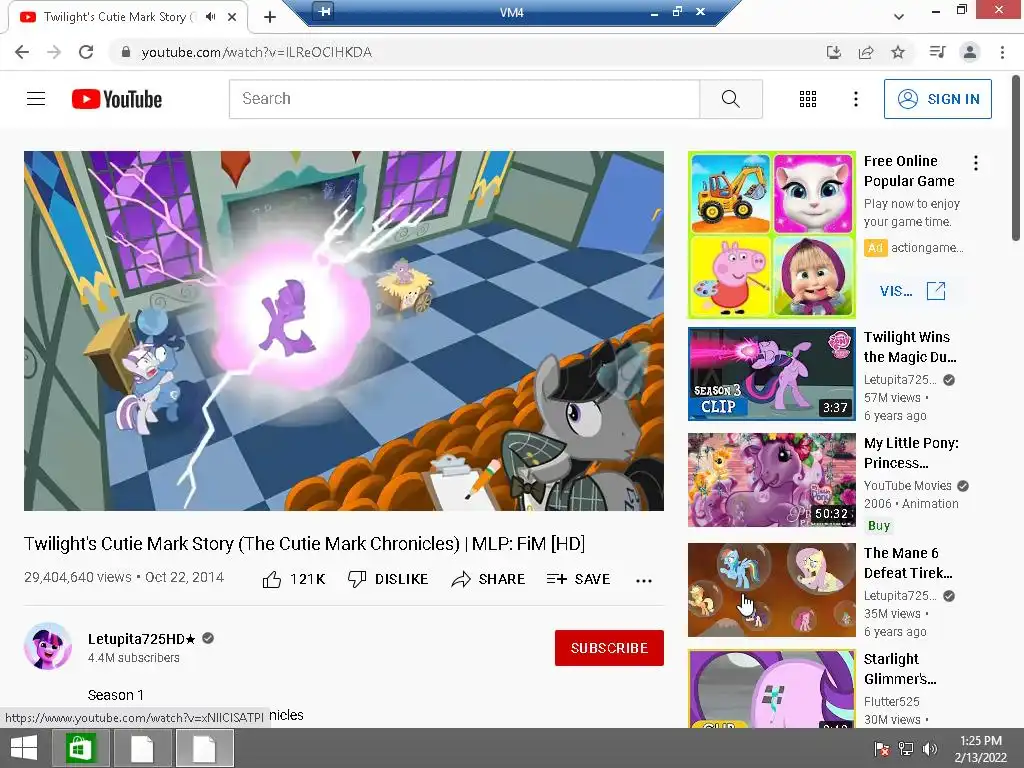This screenshot has height=768, width=1024.
Task: Click the network tray icon
Action: coord(906,749)
